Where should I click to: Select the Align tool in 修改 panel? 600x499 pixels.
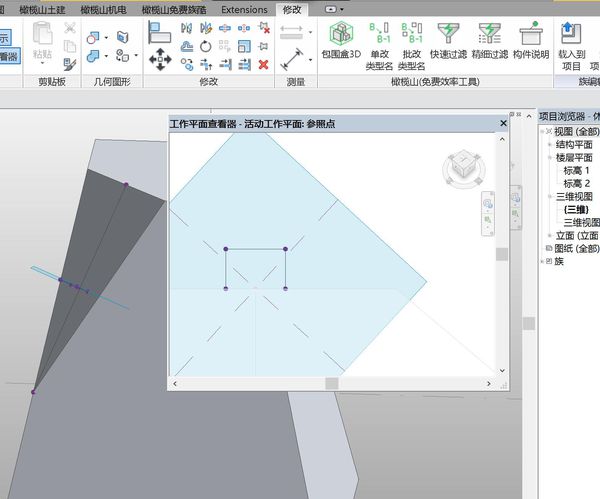pos(159,32)
